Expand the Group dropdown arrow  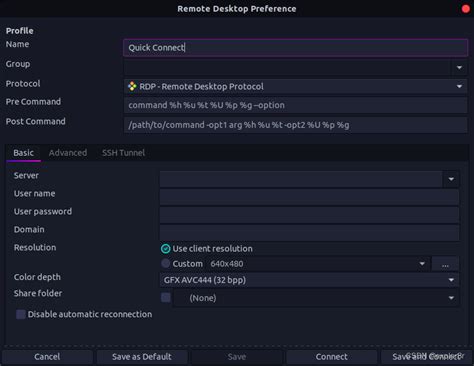(x=459, y=68)
